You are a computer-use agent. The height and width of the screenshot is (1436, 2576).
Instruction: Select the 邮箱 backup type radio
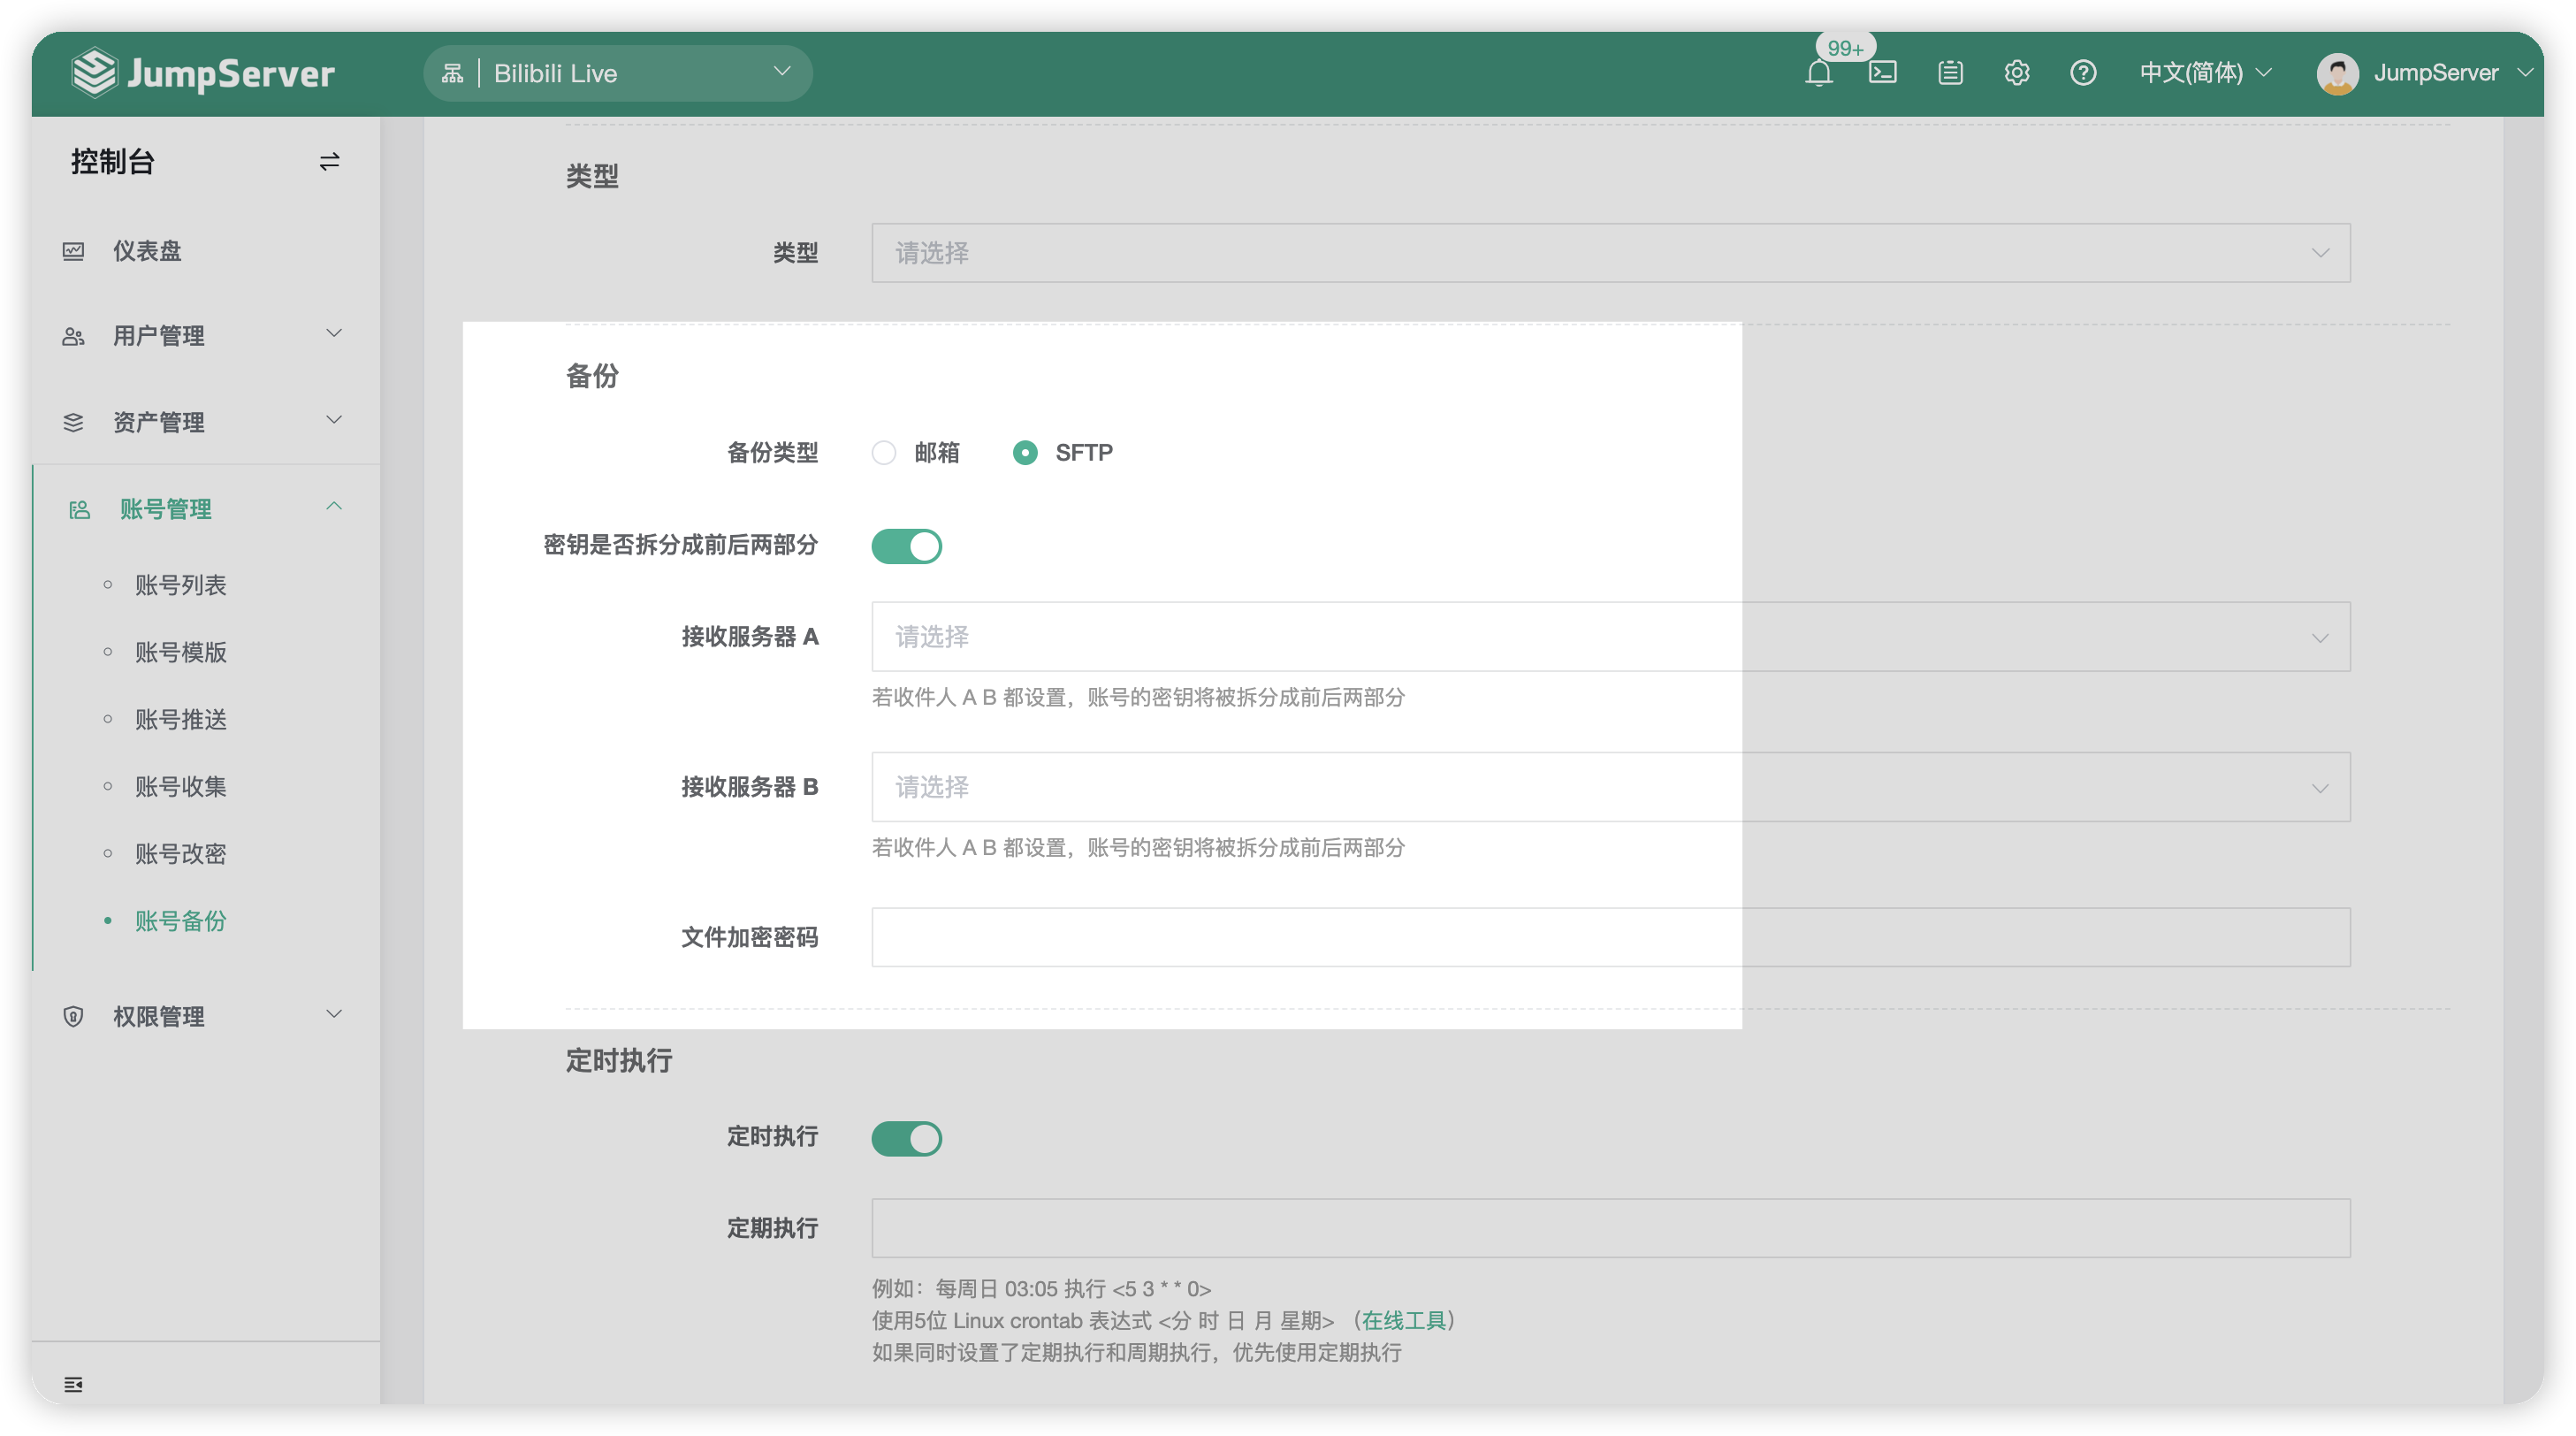tap(884, 453)
